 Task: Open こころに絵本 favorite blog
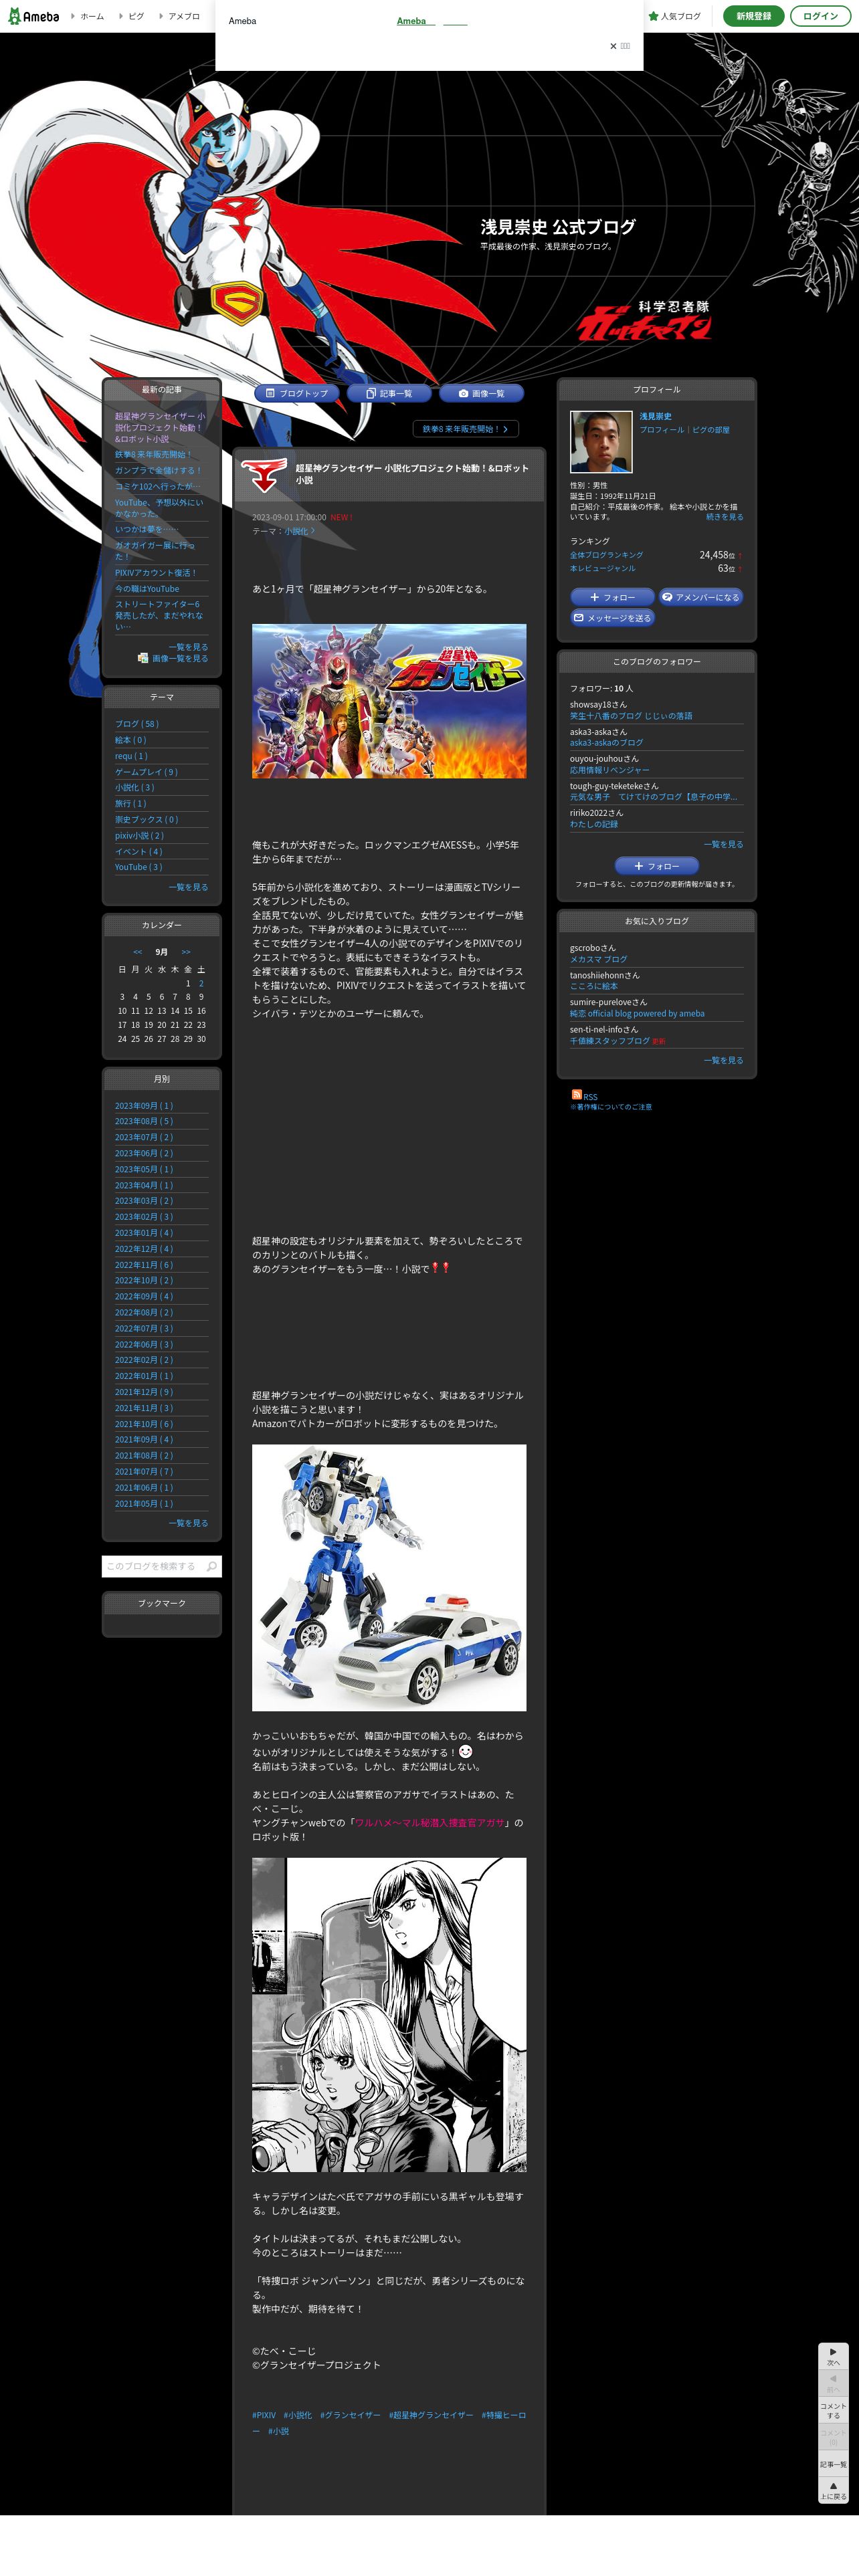[594, 986]
